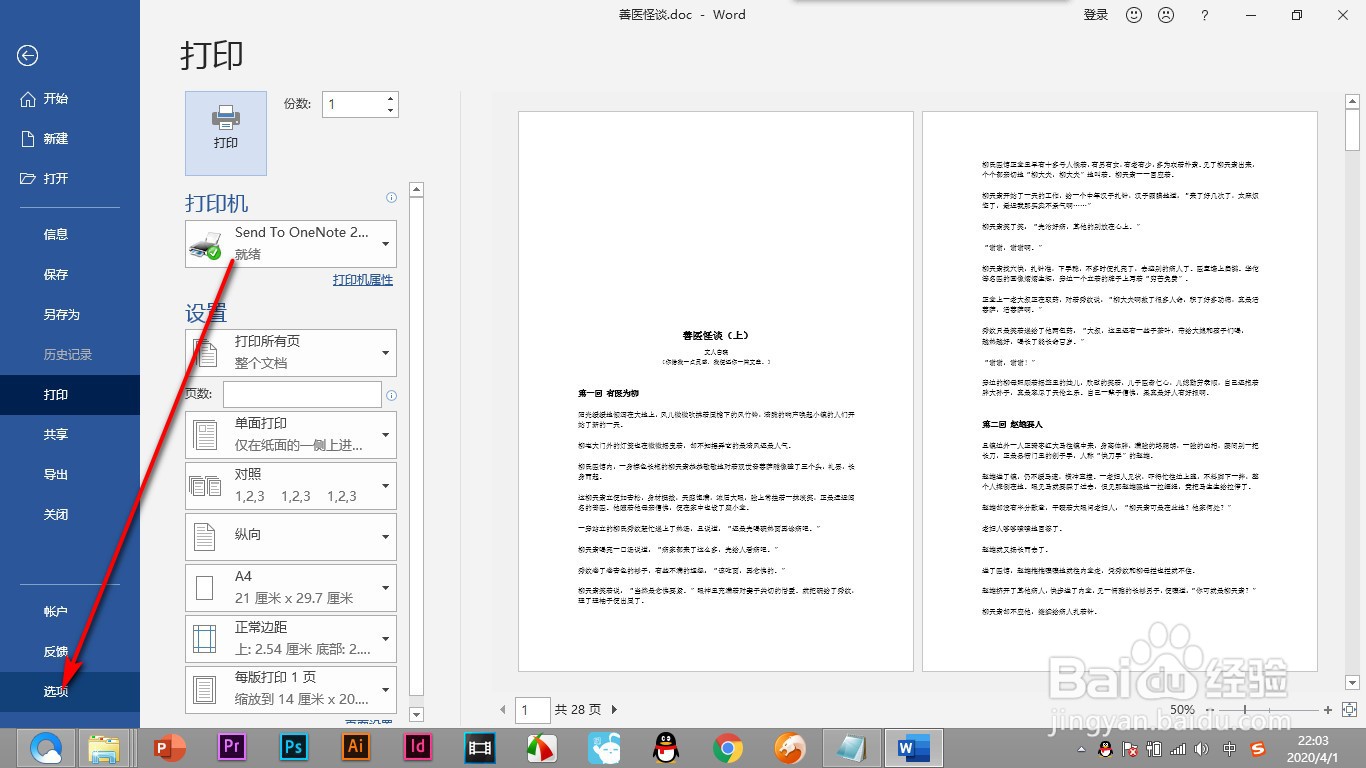Select the first page preview thumbnail
This screenshot has height=768, width=1366.
[716, 391]
